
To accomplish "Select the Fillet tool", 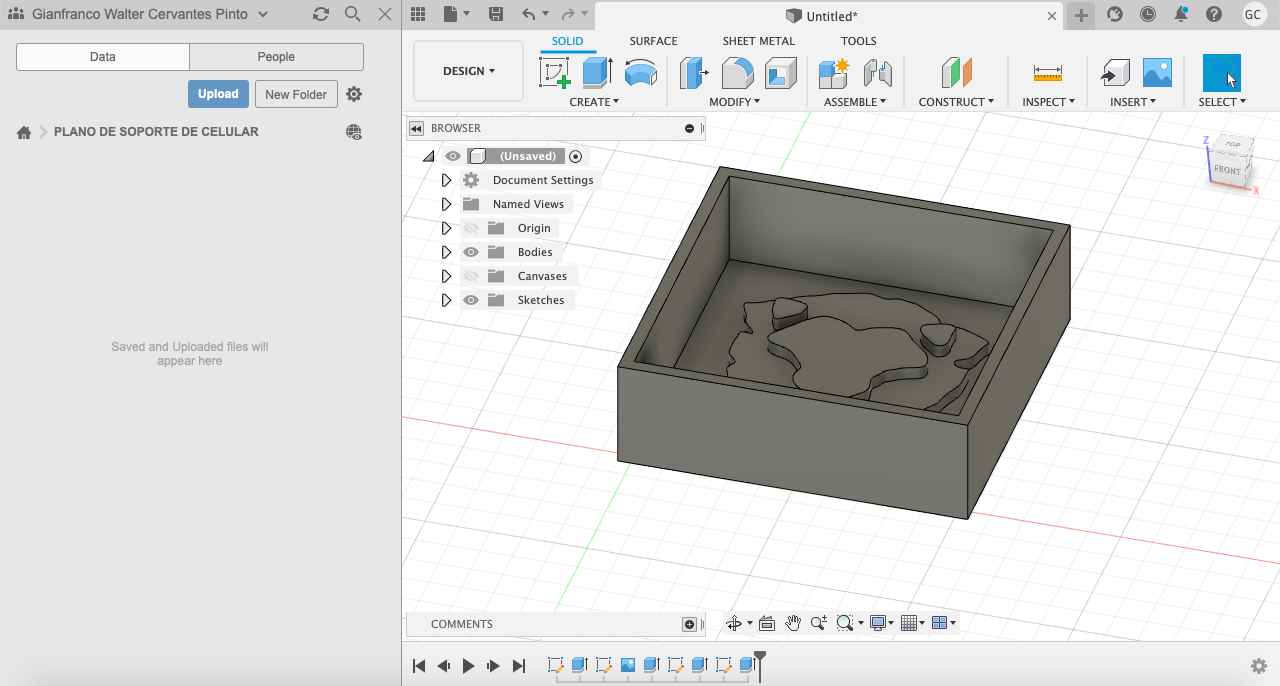I will coord(738,73).
